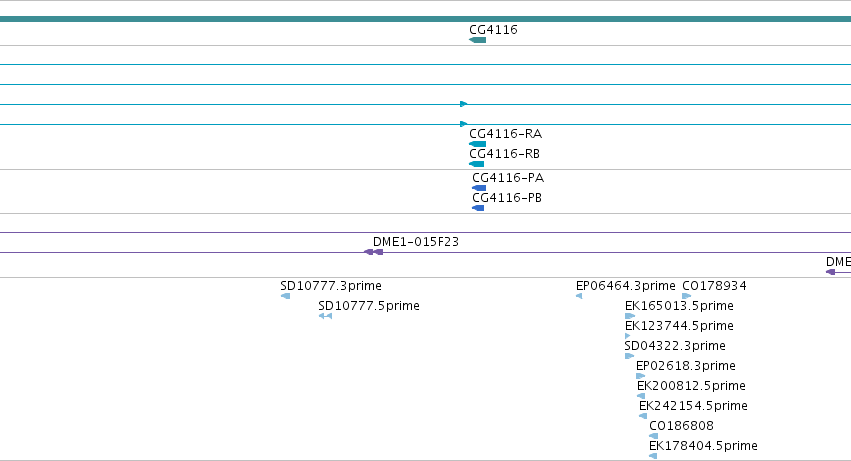Click the EK200812.5prime label

(691, 386)
